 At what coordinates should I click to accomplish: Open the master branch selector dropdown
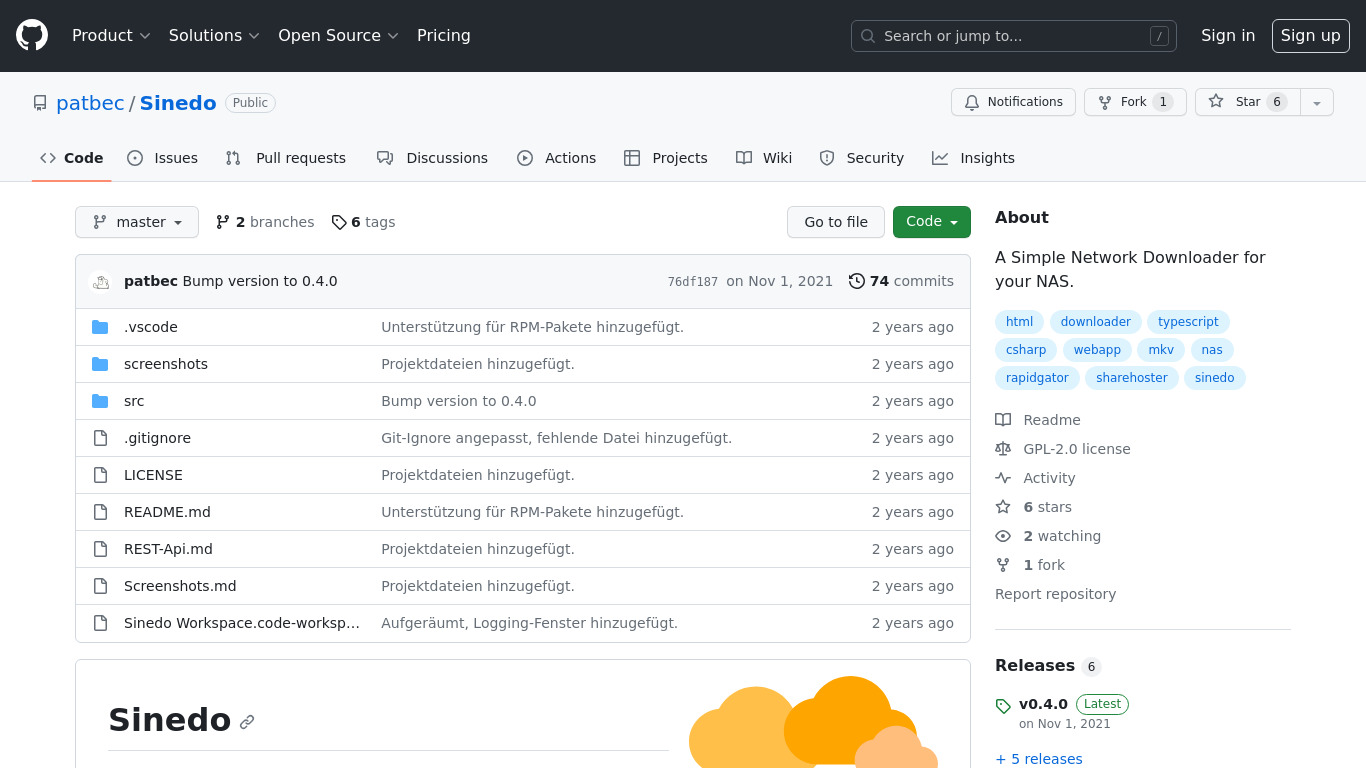coord(137,222)
